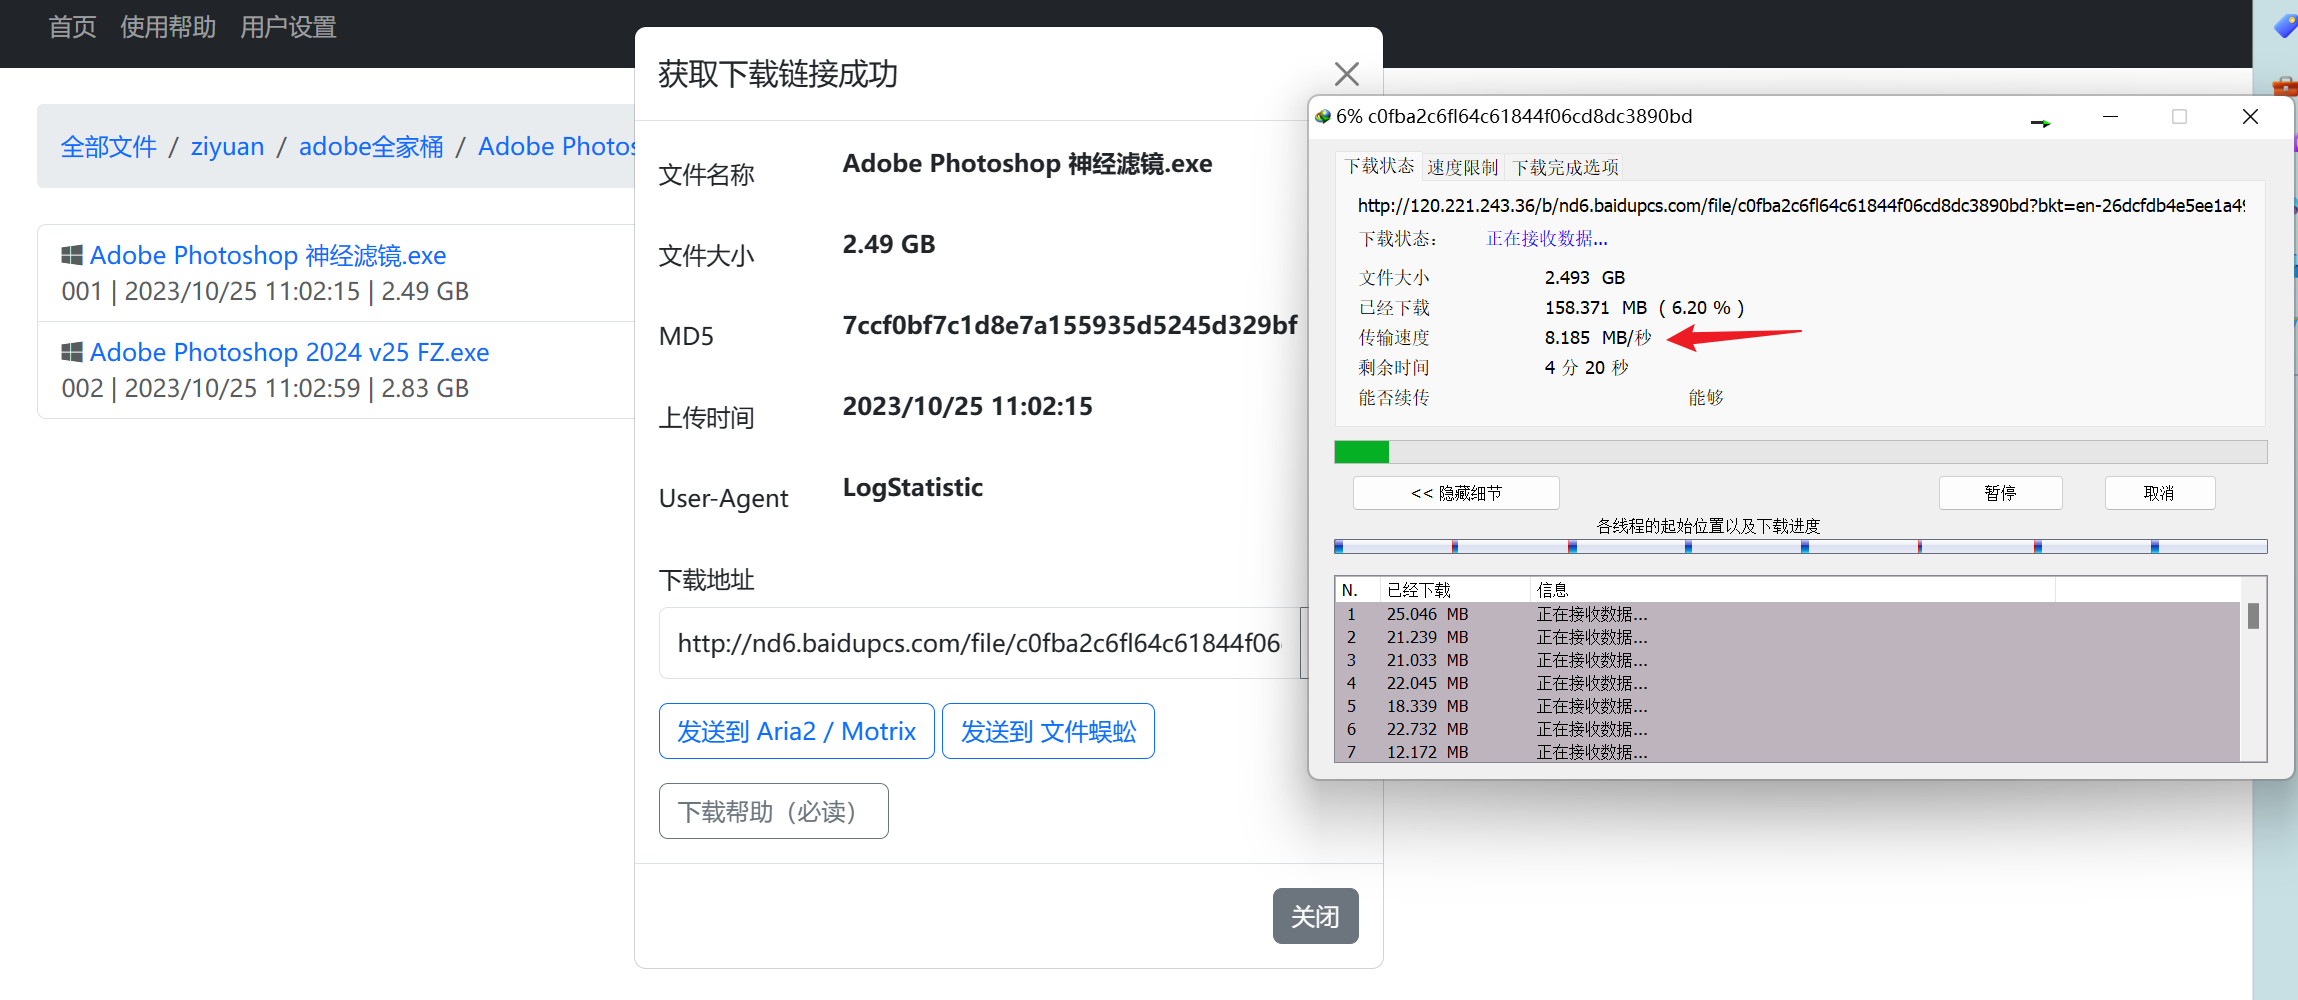Click the green arrow icon in the IDM title bar
The height and width of the screenshot is (1000, 2298).
tap(2042, 121)
